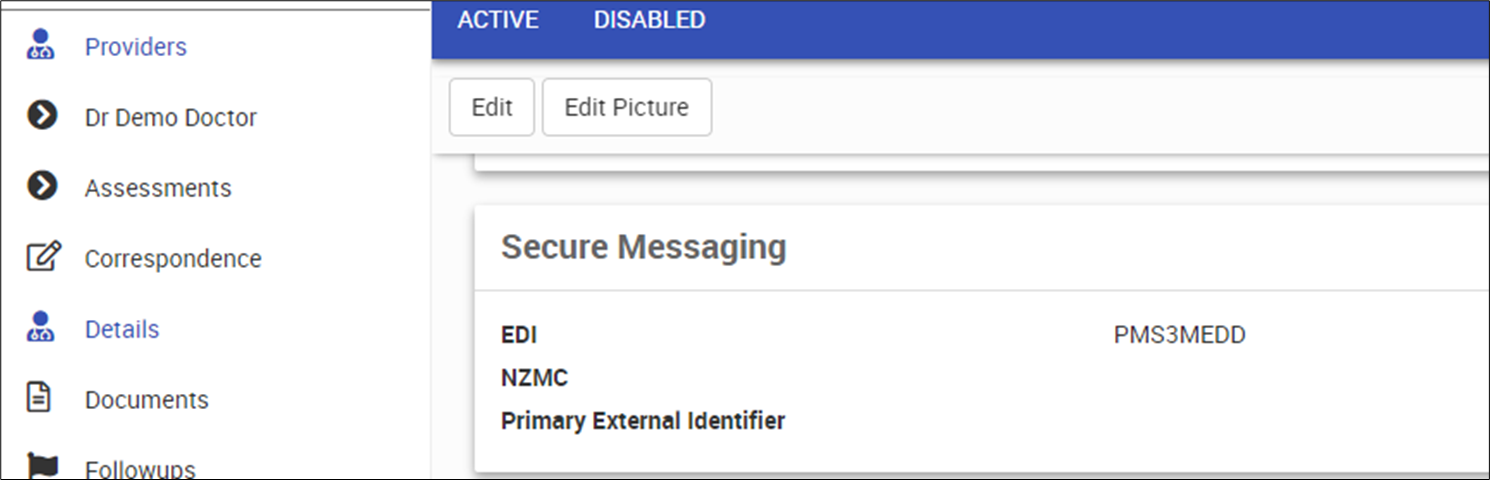Click the Secure Messaging card heading
Image resolution: width=1490 pixels, height=480 pixels.
[643, 247]
